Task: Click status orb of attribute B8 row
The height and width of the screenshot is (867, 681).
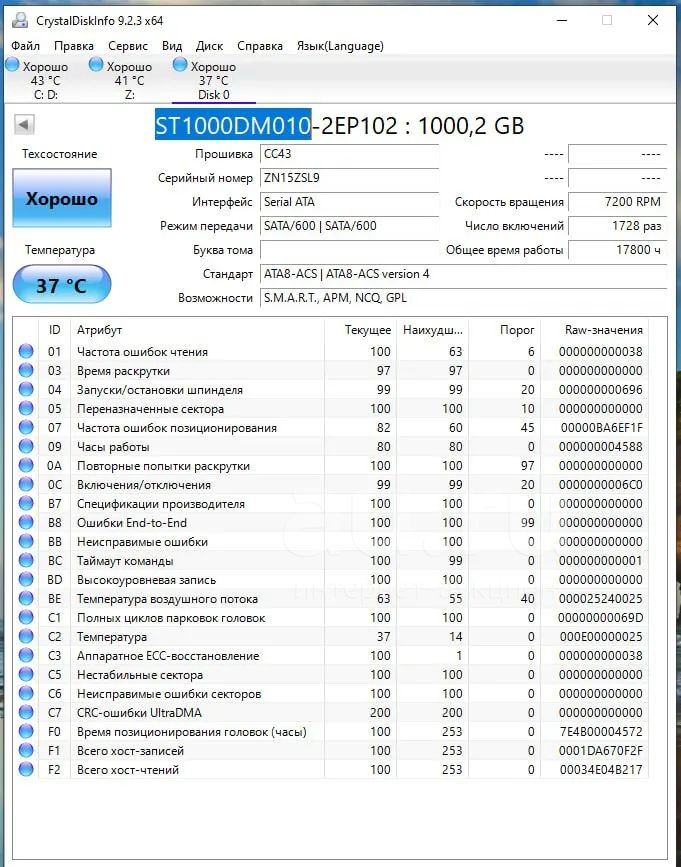Action: (26, 523)
